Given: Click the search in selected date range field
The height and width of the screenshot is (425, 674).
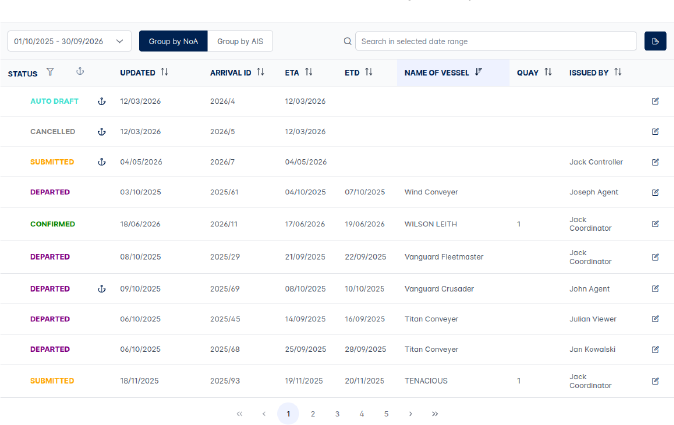Looking at the screenshot, I should click(496, 41).
